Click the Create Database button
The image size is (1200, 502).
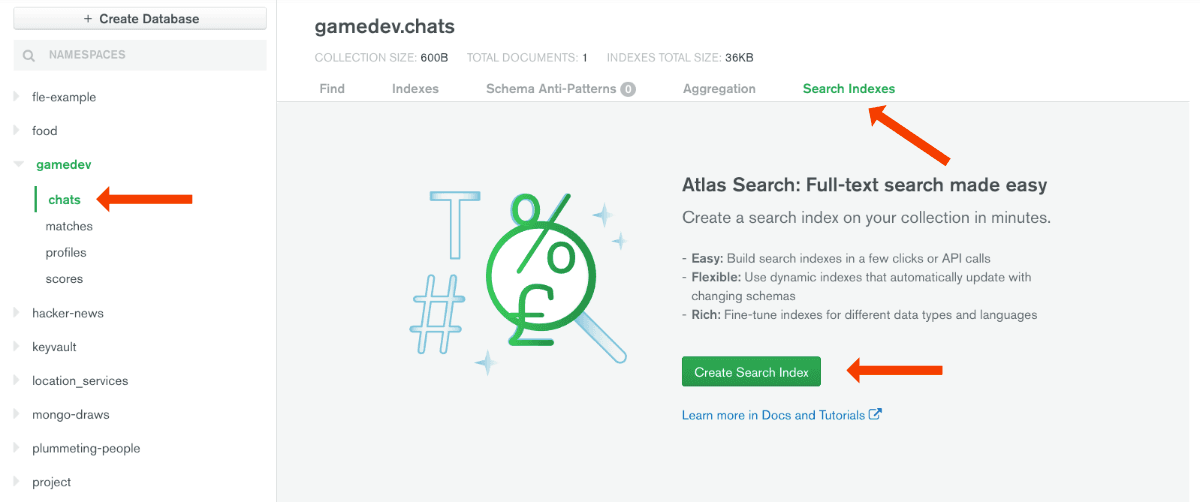(x=140, y=19)
